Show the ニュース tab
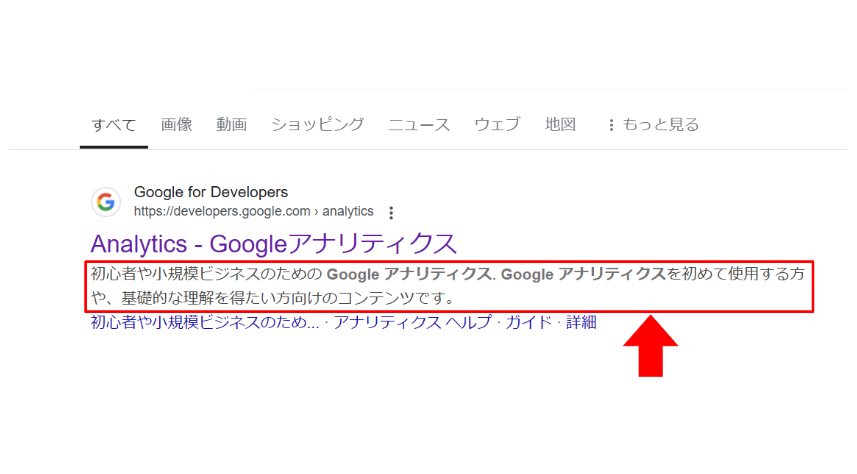 click(419, 125)
